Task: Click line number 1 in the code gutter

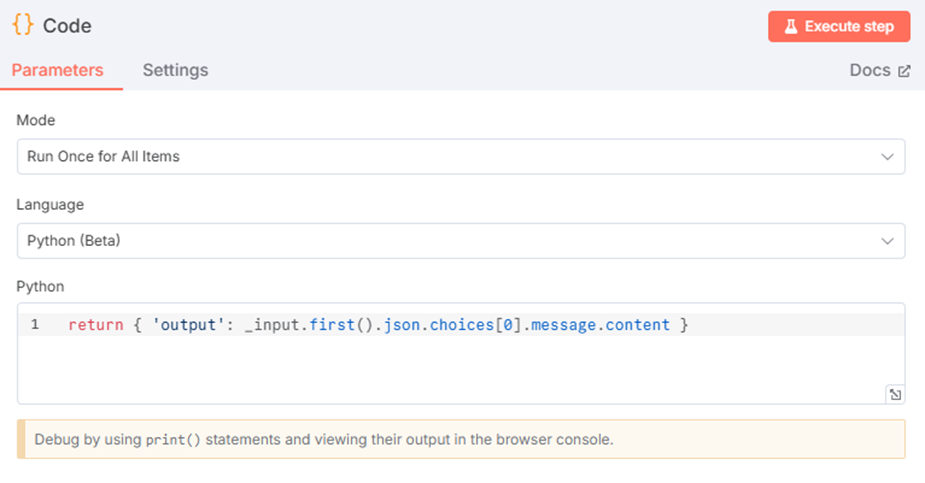Action: click(x=35, y=324)
